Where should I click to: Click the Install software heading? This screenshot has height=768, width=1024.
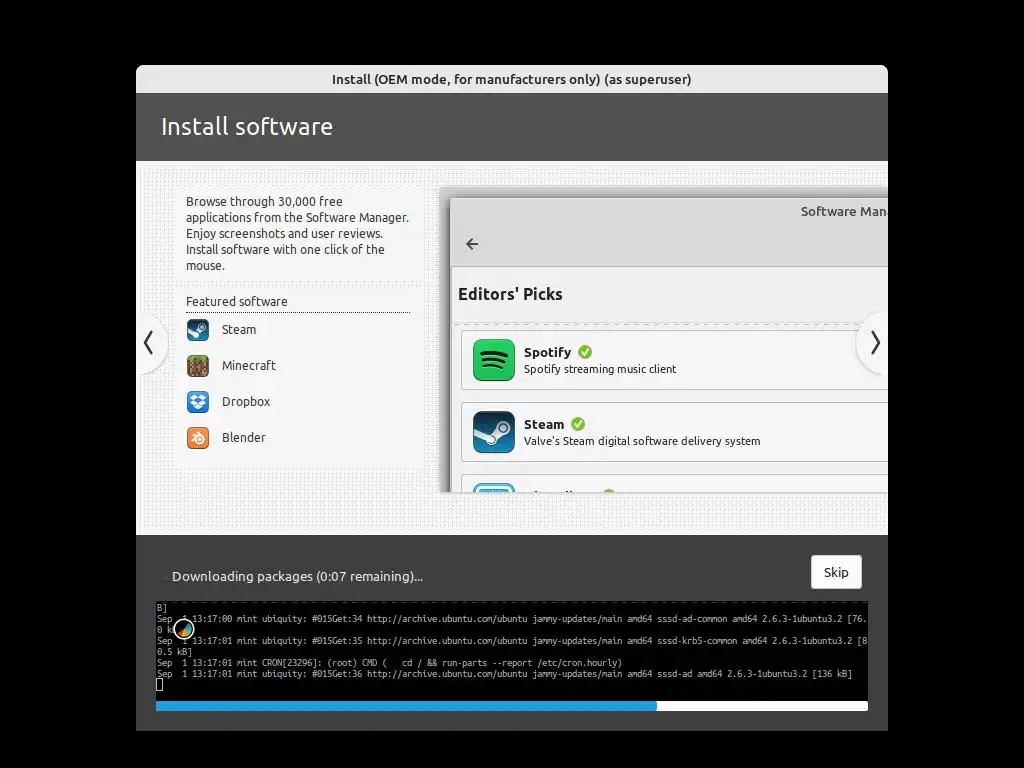click(x=247, y=127)
